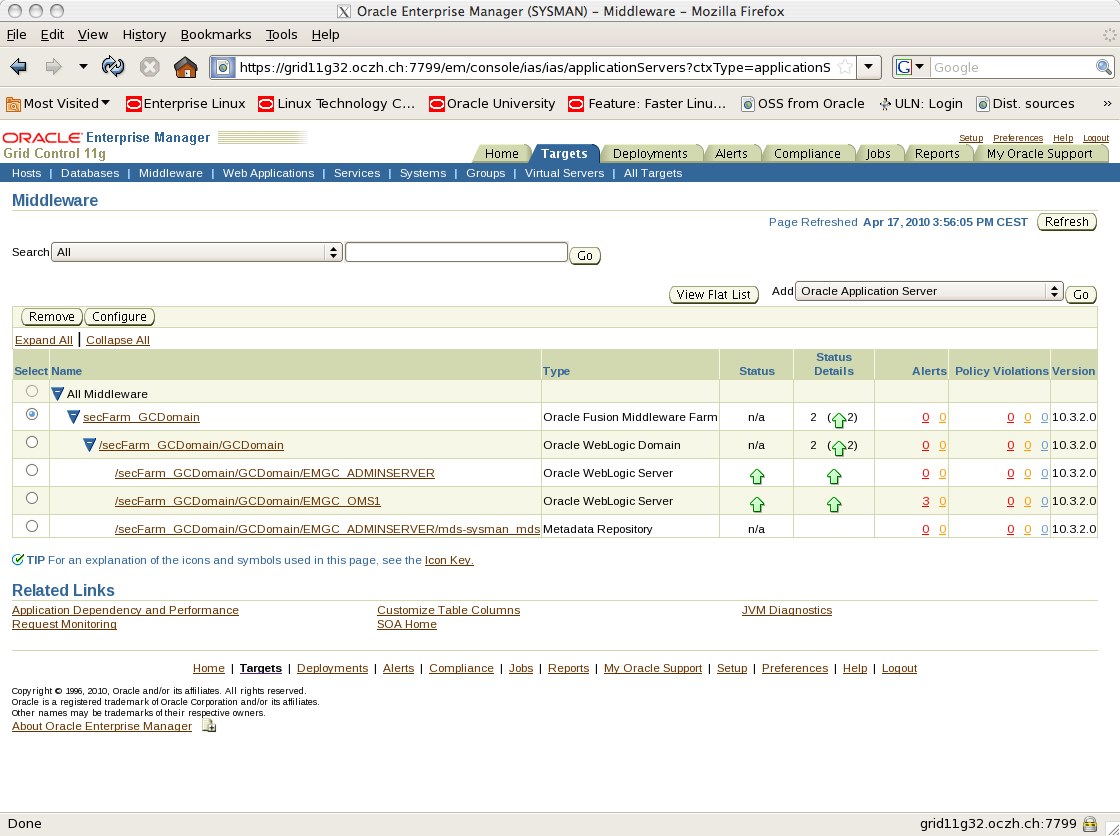The image size is (1120, 836).
Task: Click the Reload page icon
Action: click(x=112, y=67)
